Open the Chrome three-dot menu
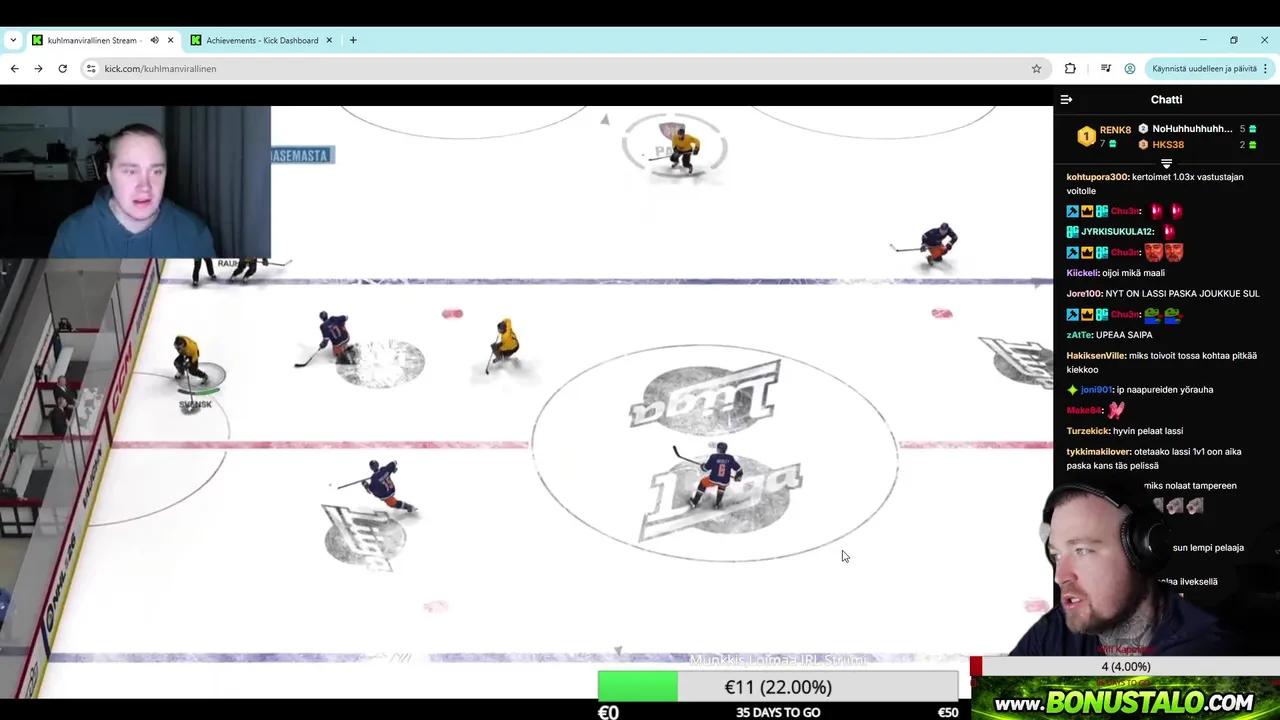Viewport: 1280px width, 720px height. point(1266,68)
